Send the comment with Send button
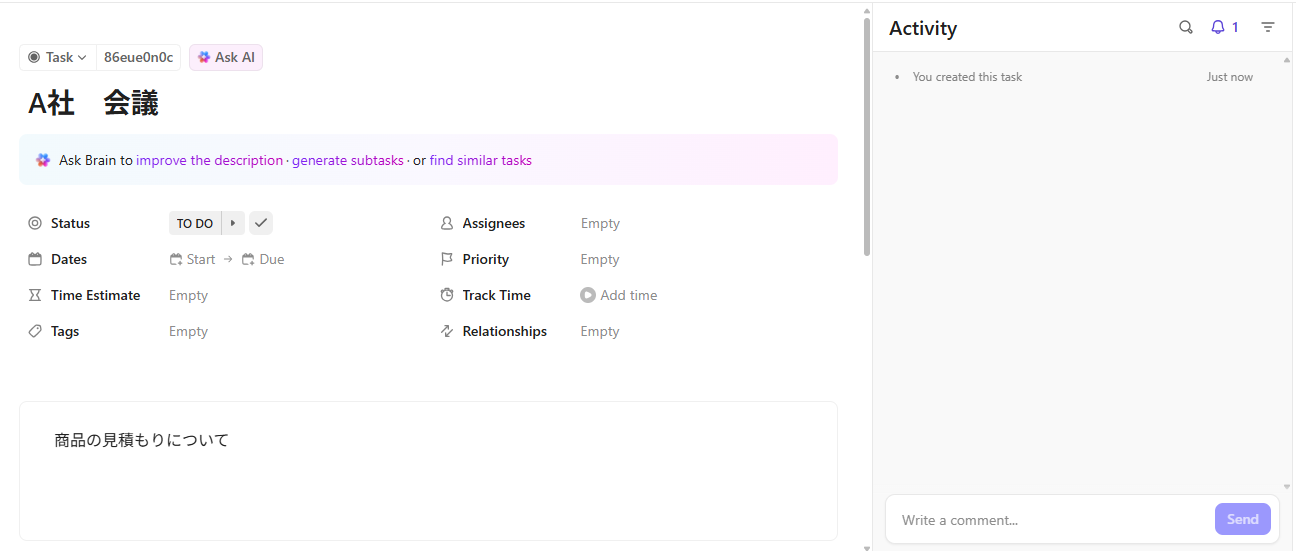 (x=1242, y=520)
